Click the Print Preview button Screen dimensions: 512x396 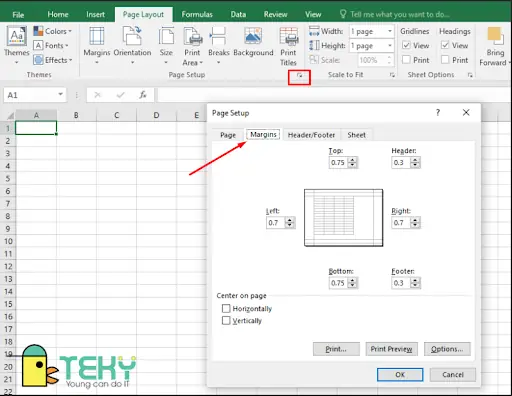coord(391,349)
